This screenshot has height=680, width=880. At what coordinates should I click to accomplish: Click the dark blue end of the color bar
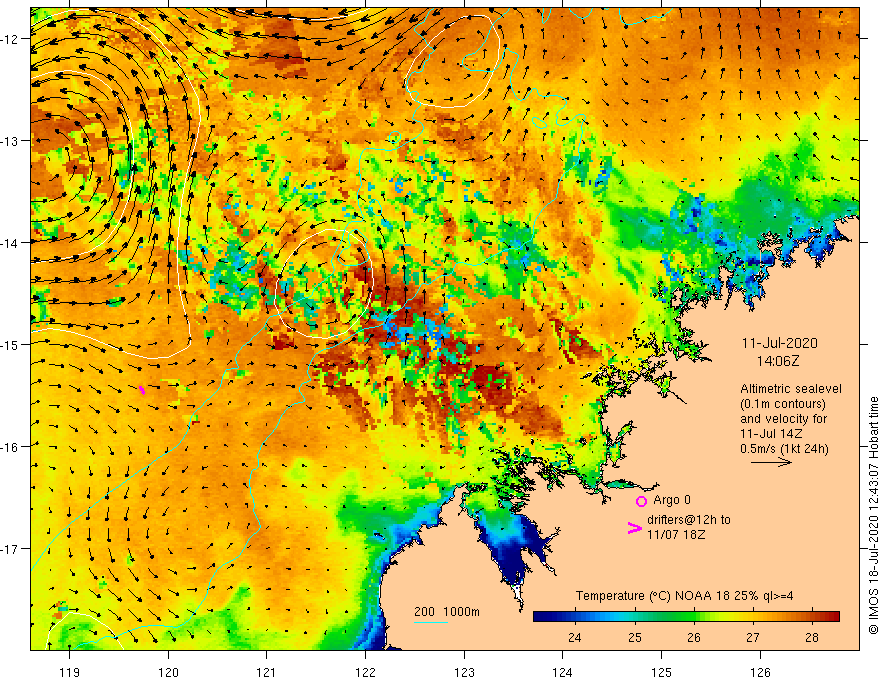point(542,616)
